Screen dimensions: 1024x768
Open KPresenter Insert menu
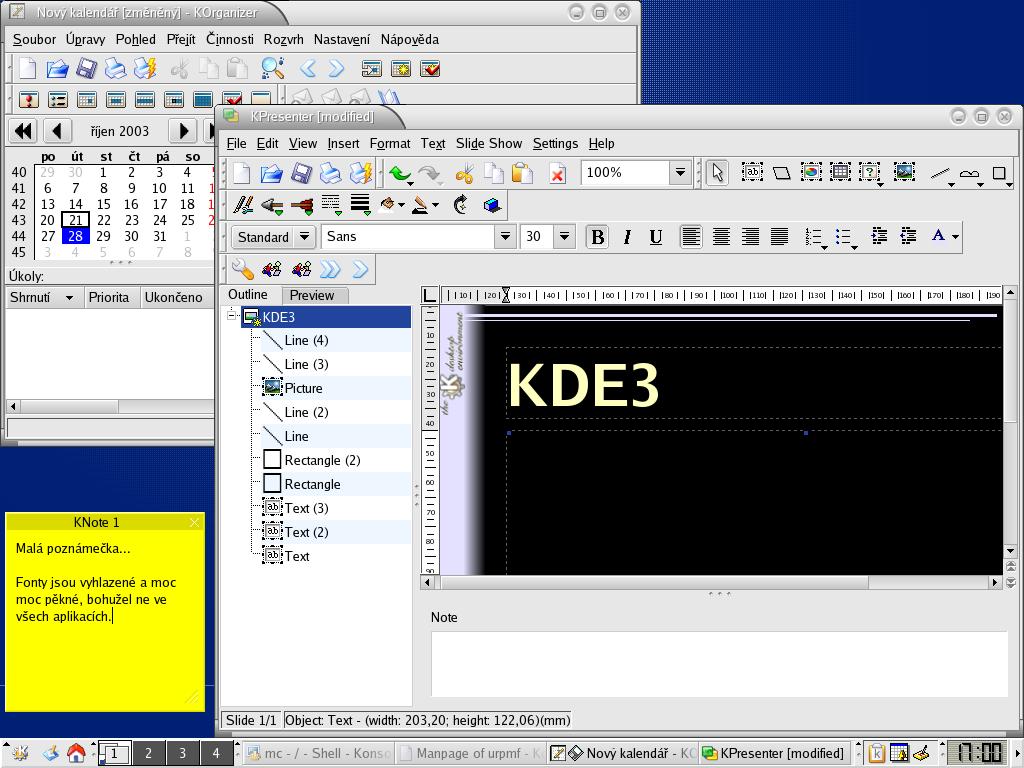coord(343,143)
